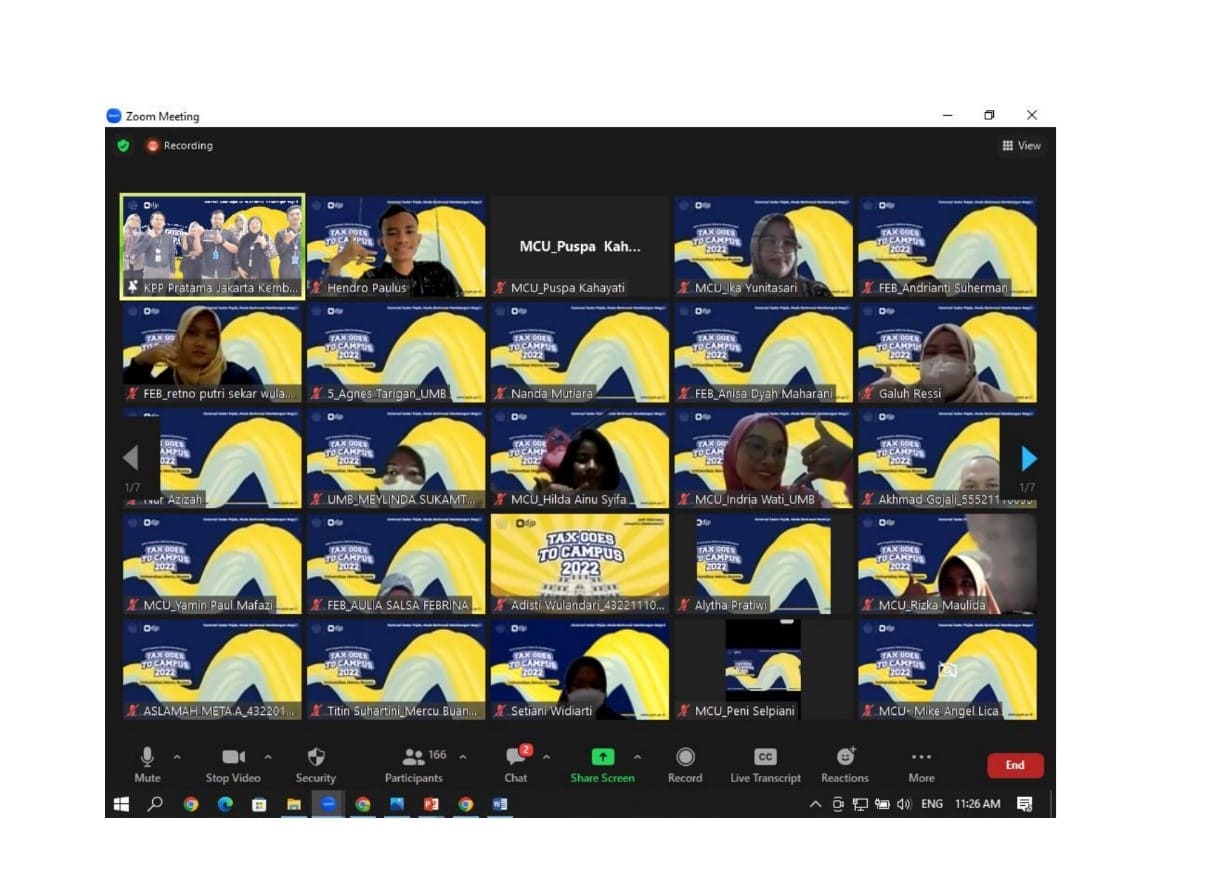The height and width of the screenshot is (869, 1230).
Task: Stop Video camera toggle
Action: point(233,758)
